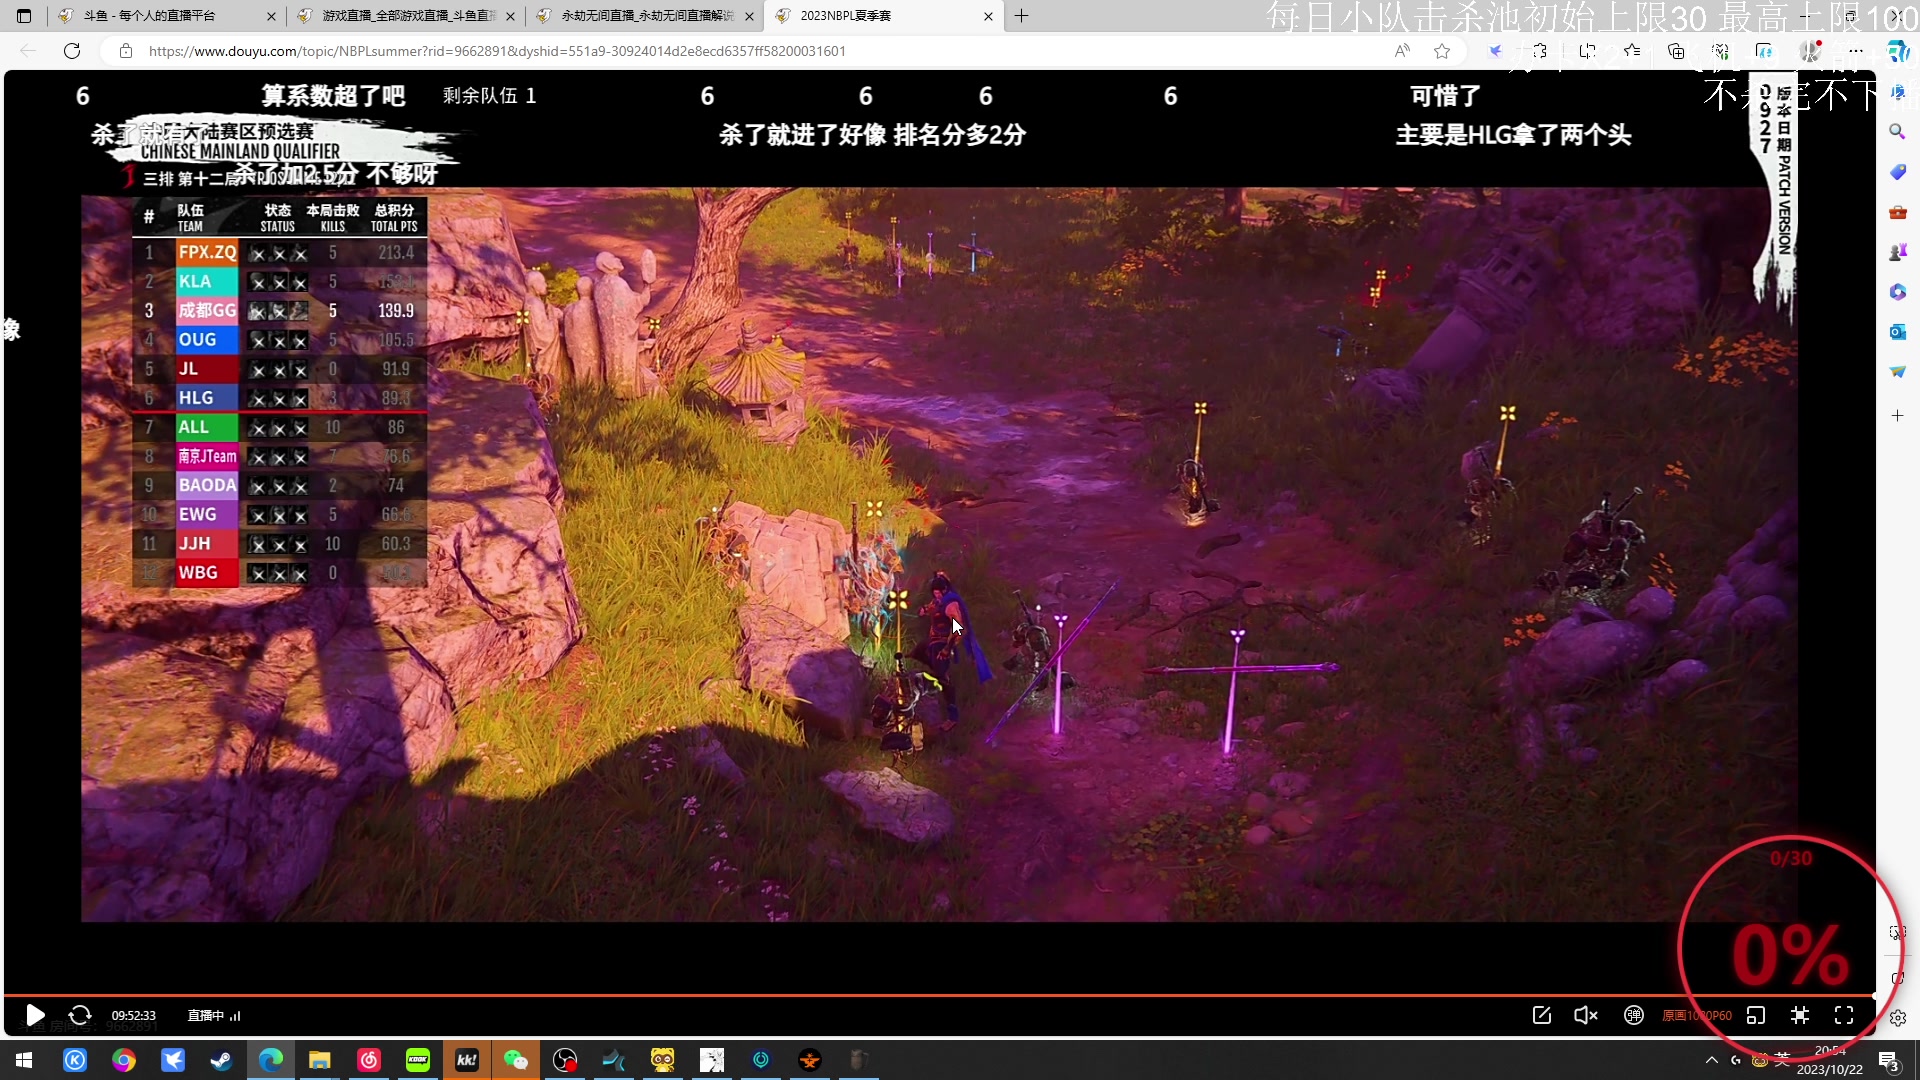1920x1080 pixels.
Task: Open Outlook in the sidebar
Action: 1897,332
